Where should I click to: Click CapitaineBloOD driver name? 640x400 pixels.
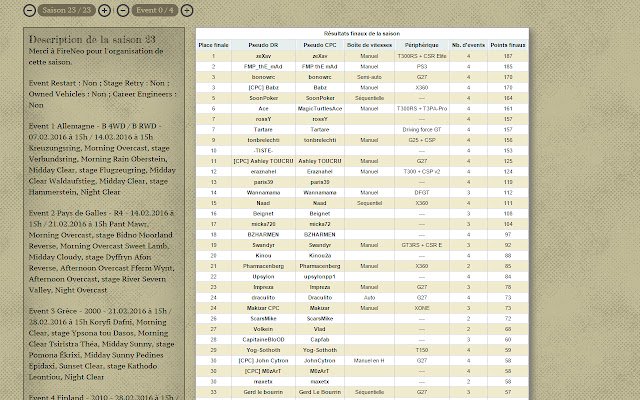click(x=263, y=340)
